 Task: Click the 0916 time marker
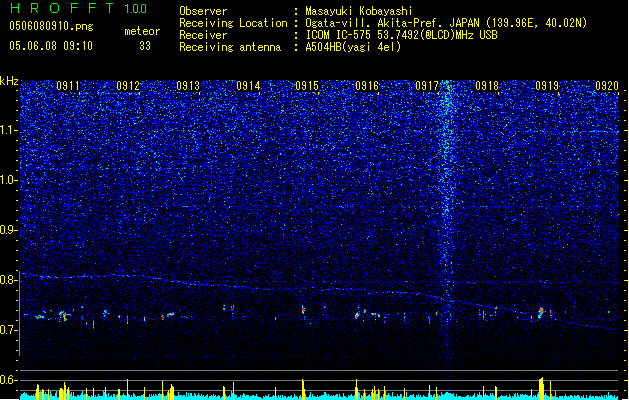click(x=367, y=86)
